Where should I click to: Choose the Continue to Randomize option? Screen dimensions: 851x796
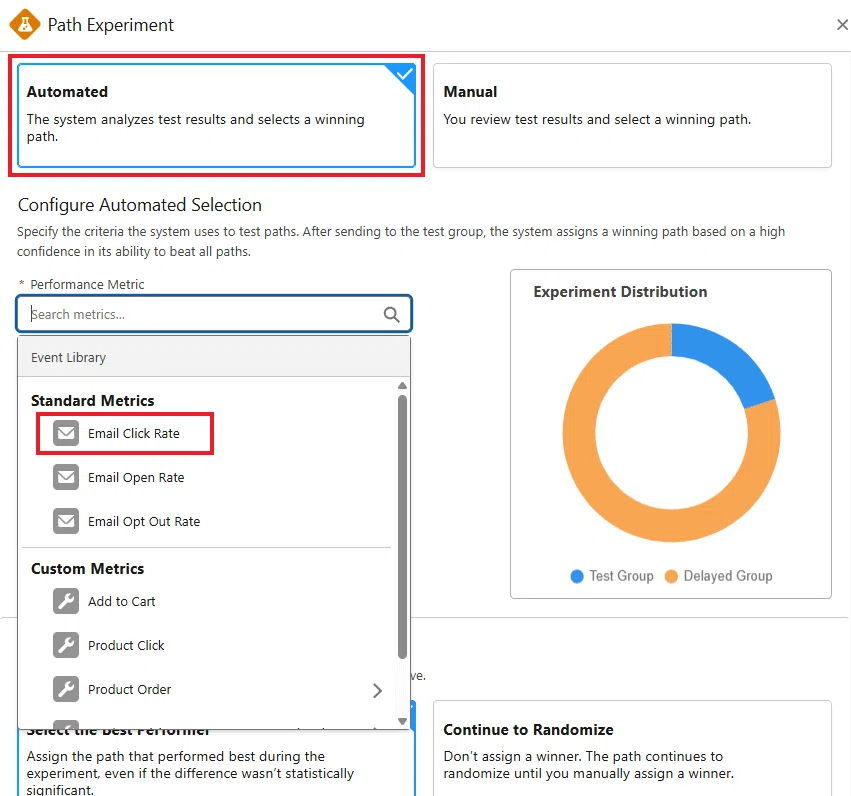pyautogui.click(x=632, y=748)
